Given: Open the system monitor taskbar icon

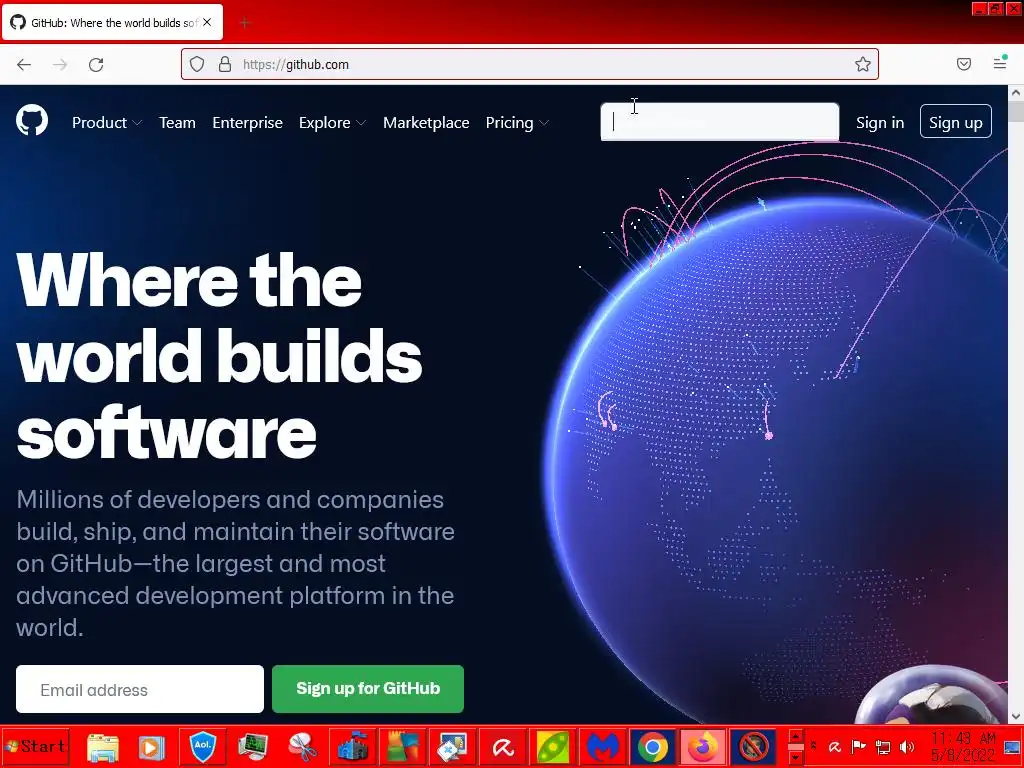Looking at the screenshot, I should tap(253, 747).
